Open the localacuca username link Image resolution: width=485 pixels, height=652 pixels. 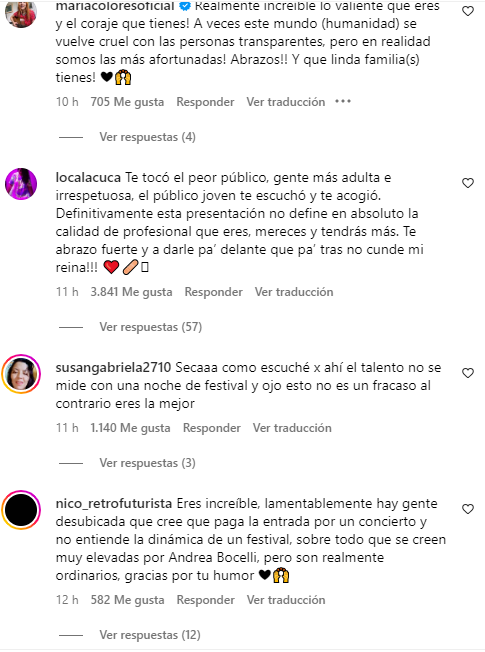coord(88,178)
